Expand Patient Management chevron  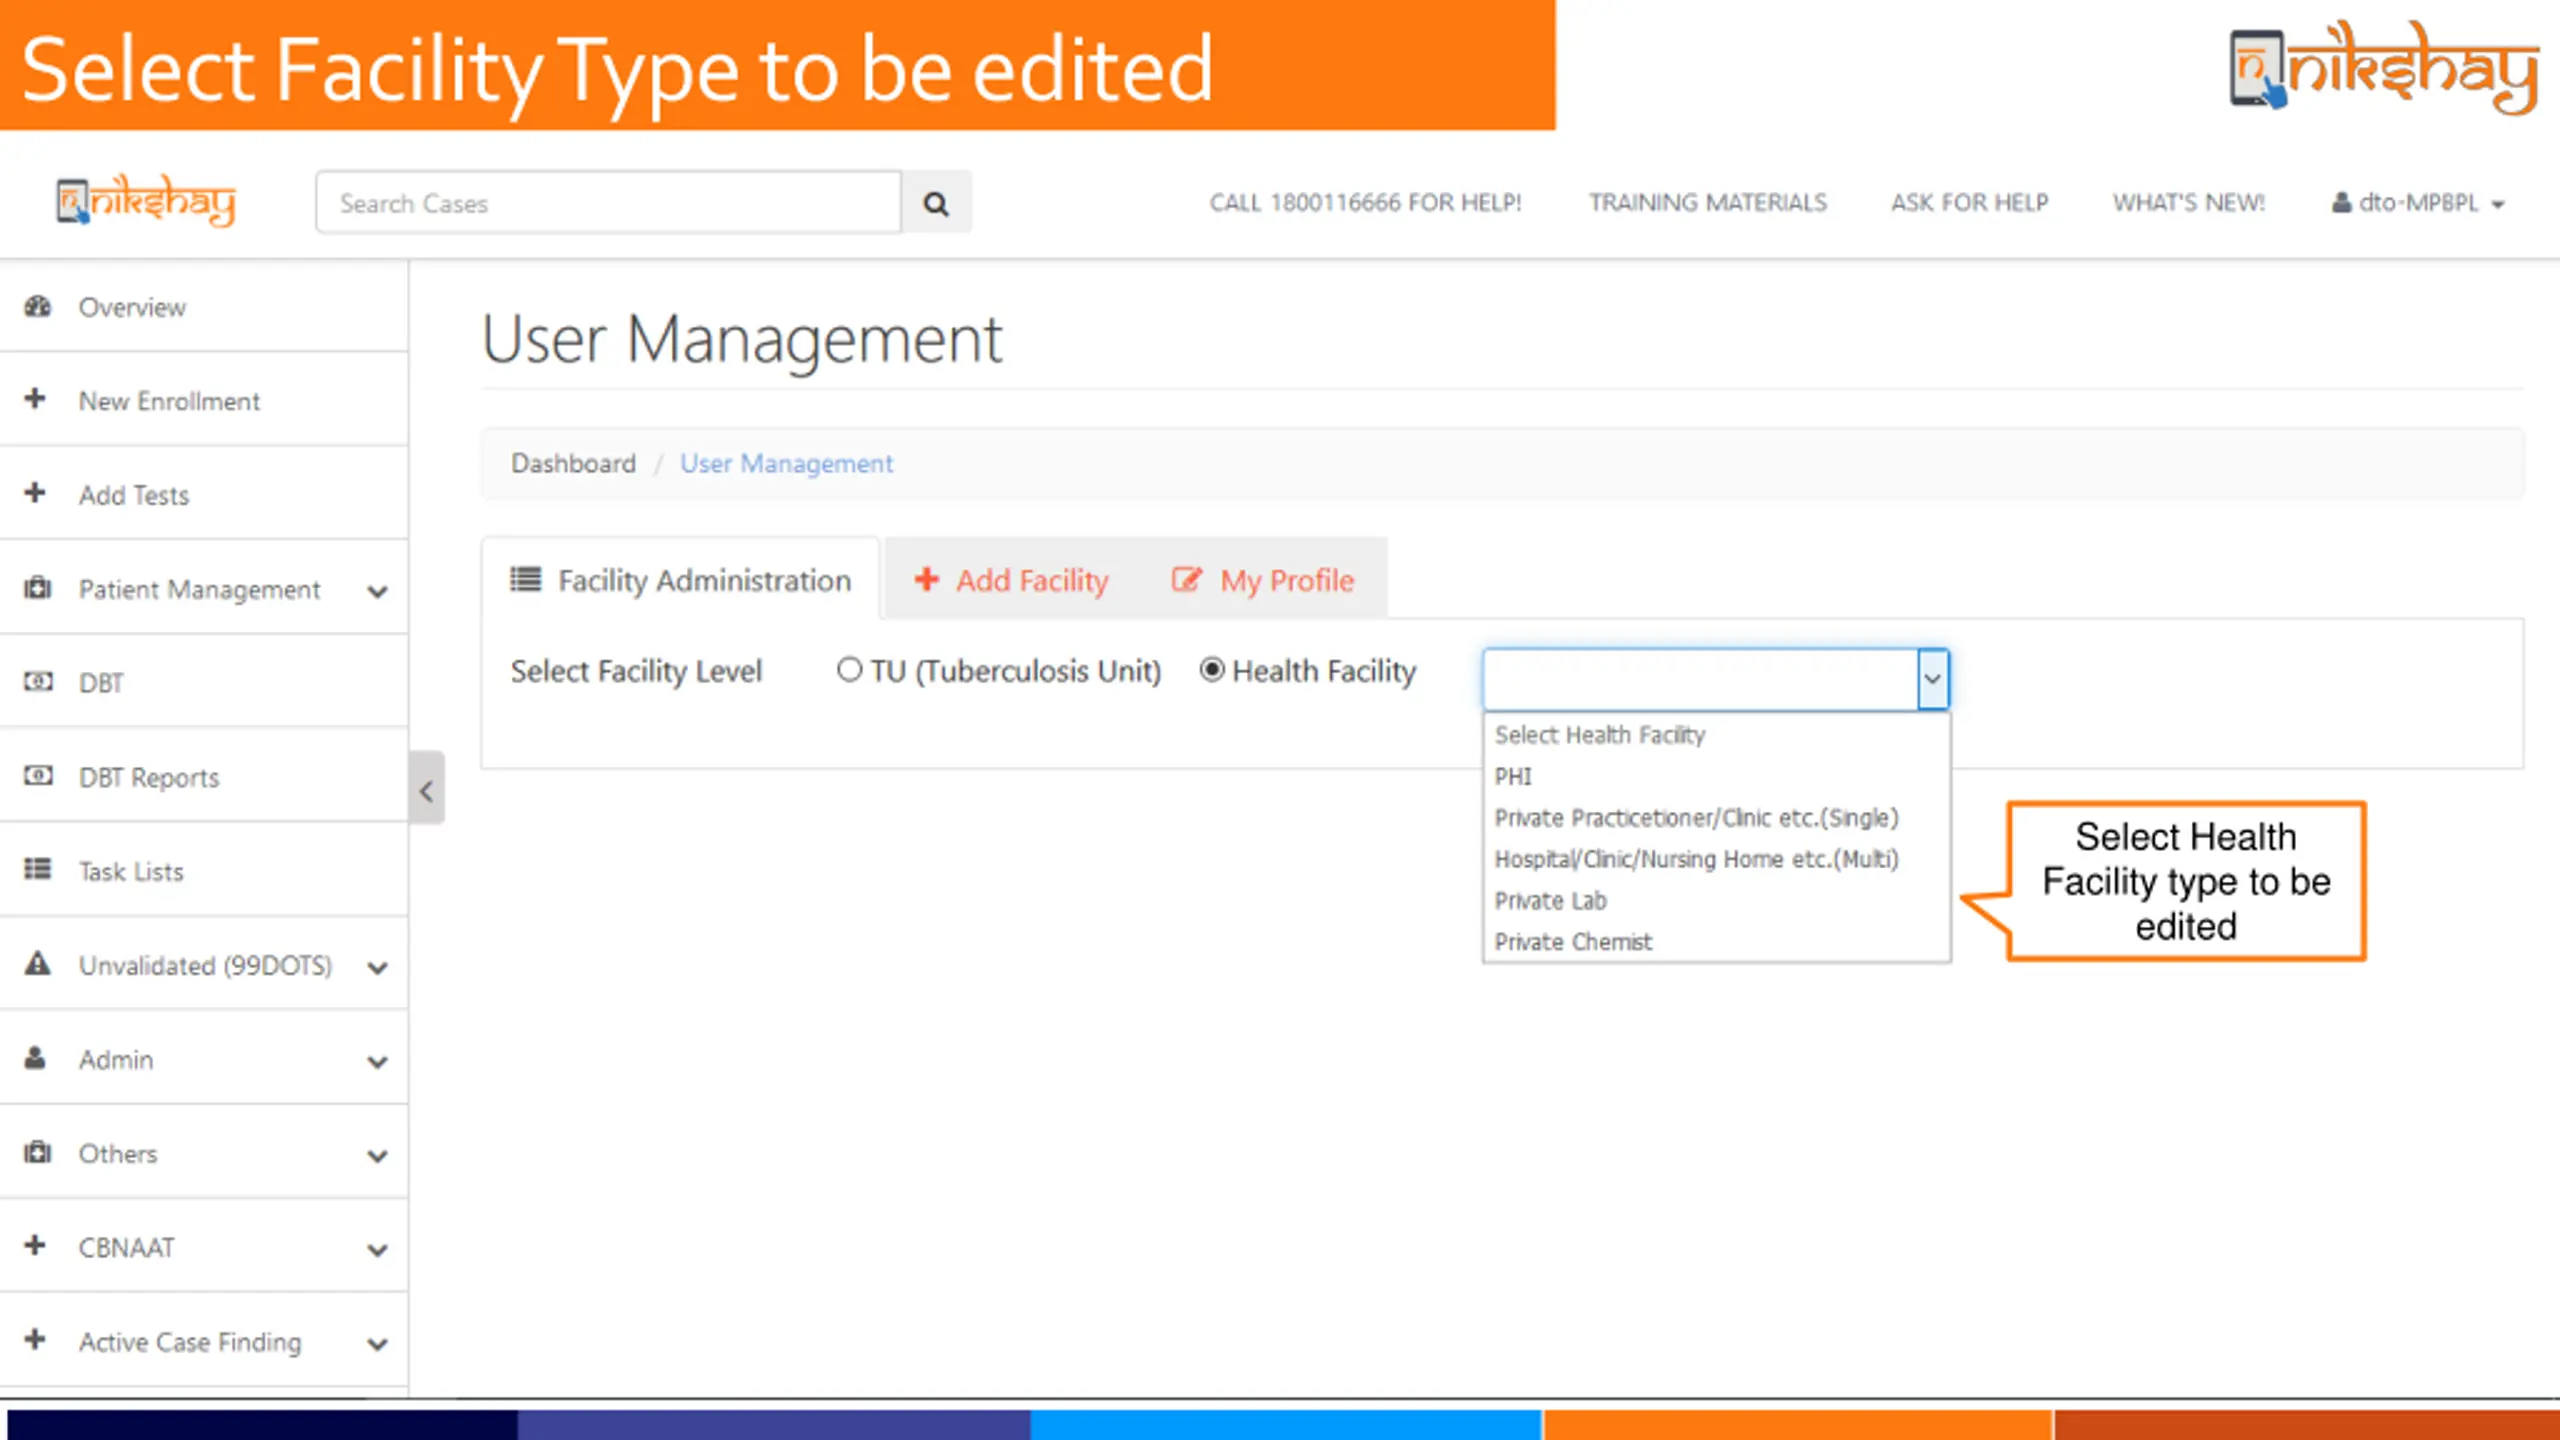(x=377, y=591)
